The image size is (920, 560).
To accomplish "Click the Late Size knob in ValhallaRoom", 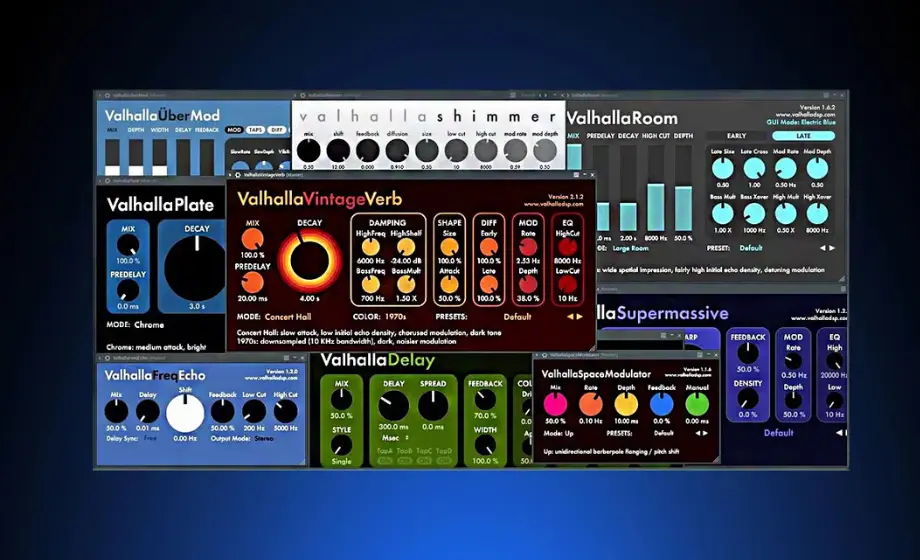I will [x=722, y=169].
